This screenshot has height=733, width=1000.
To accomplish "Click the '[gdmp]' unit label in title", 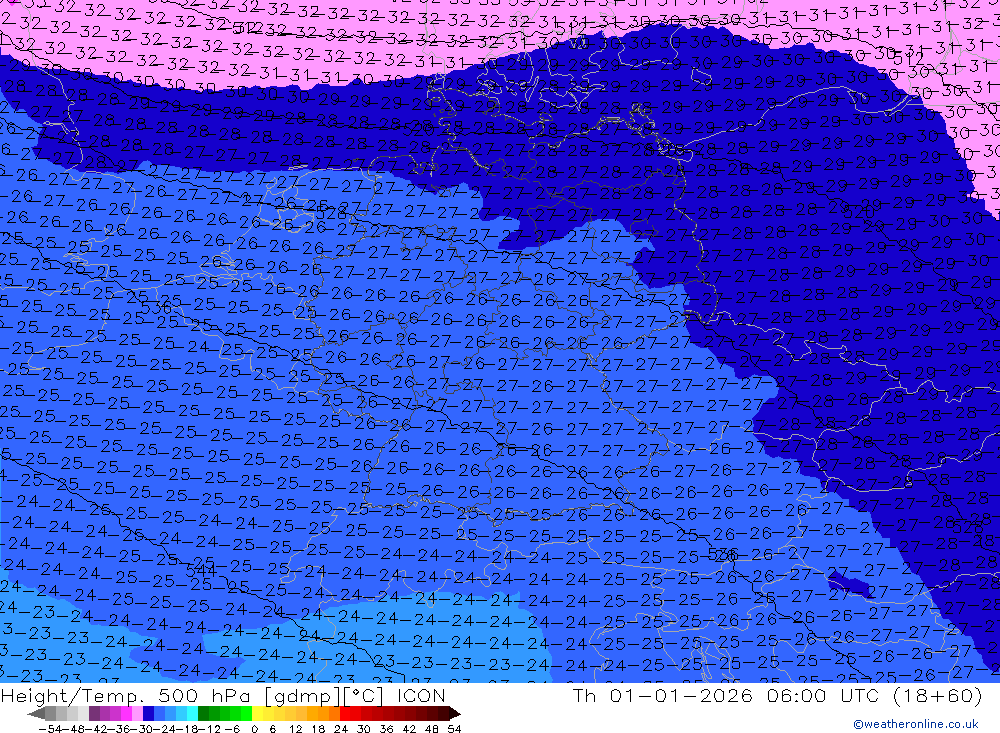I will [x=302, y=695].
